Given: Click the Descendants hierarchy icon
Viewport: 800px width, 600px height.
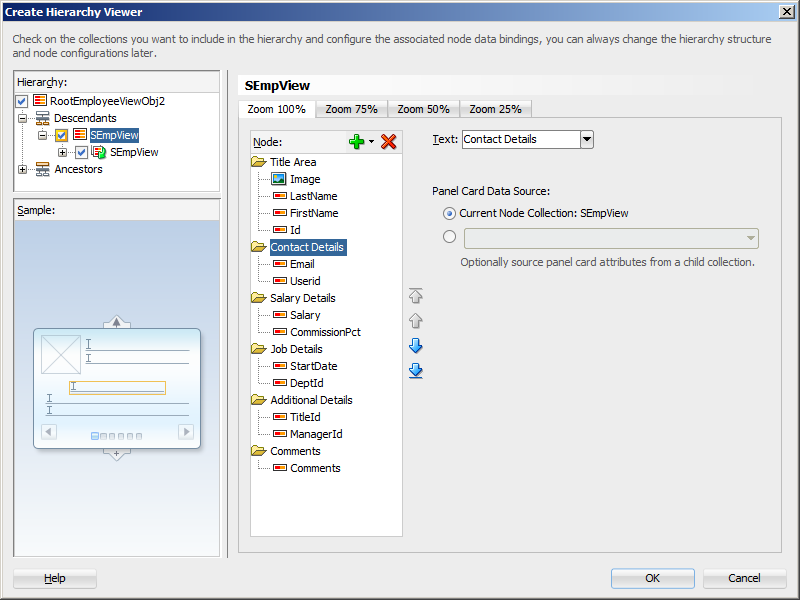Looking at the screenshot, I should [x=43, y=118].
